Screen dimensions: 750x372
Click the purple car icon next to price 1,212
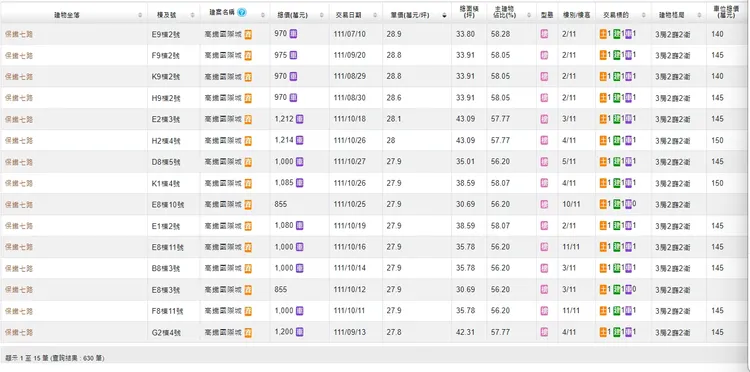pos(299,119)
